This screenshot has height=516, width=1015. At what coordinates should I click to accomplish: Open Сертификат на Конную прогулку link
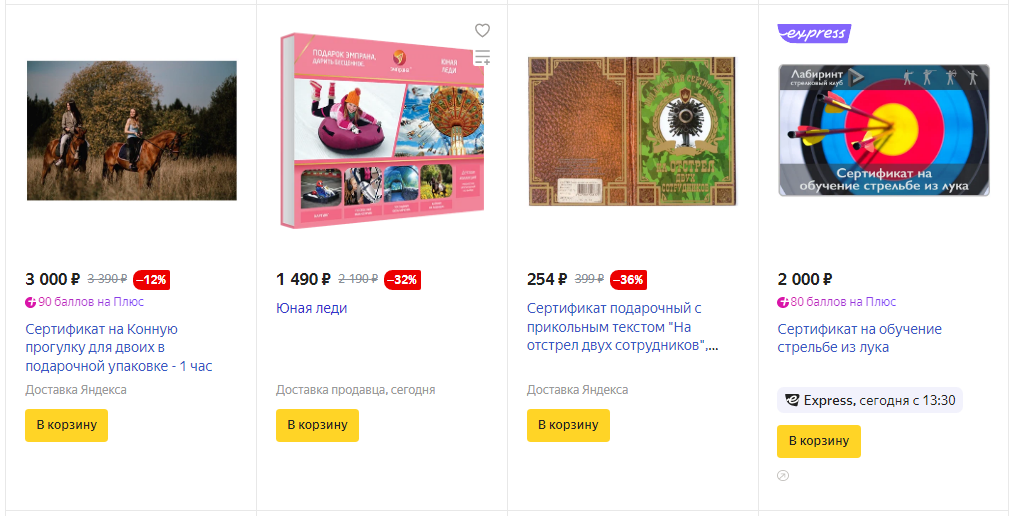(x=119, y=348)
